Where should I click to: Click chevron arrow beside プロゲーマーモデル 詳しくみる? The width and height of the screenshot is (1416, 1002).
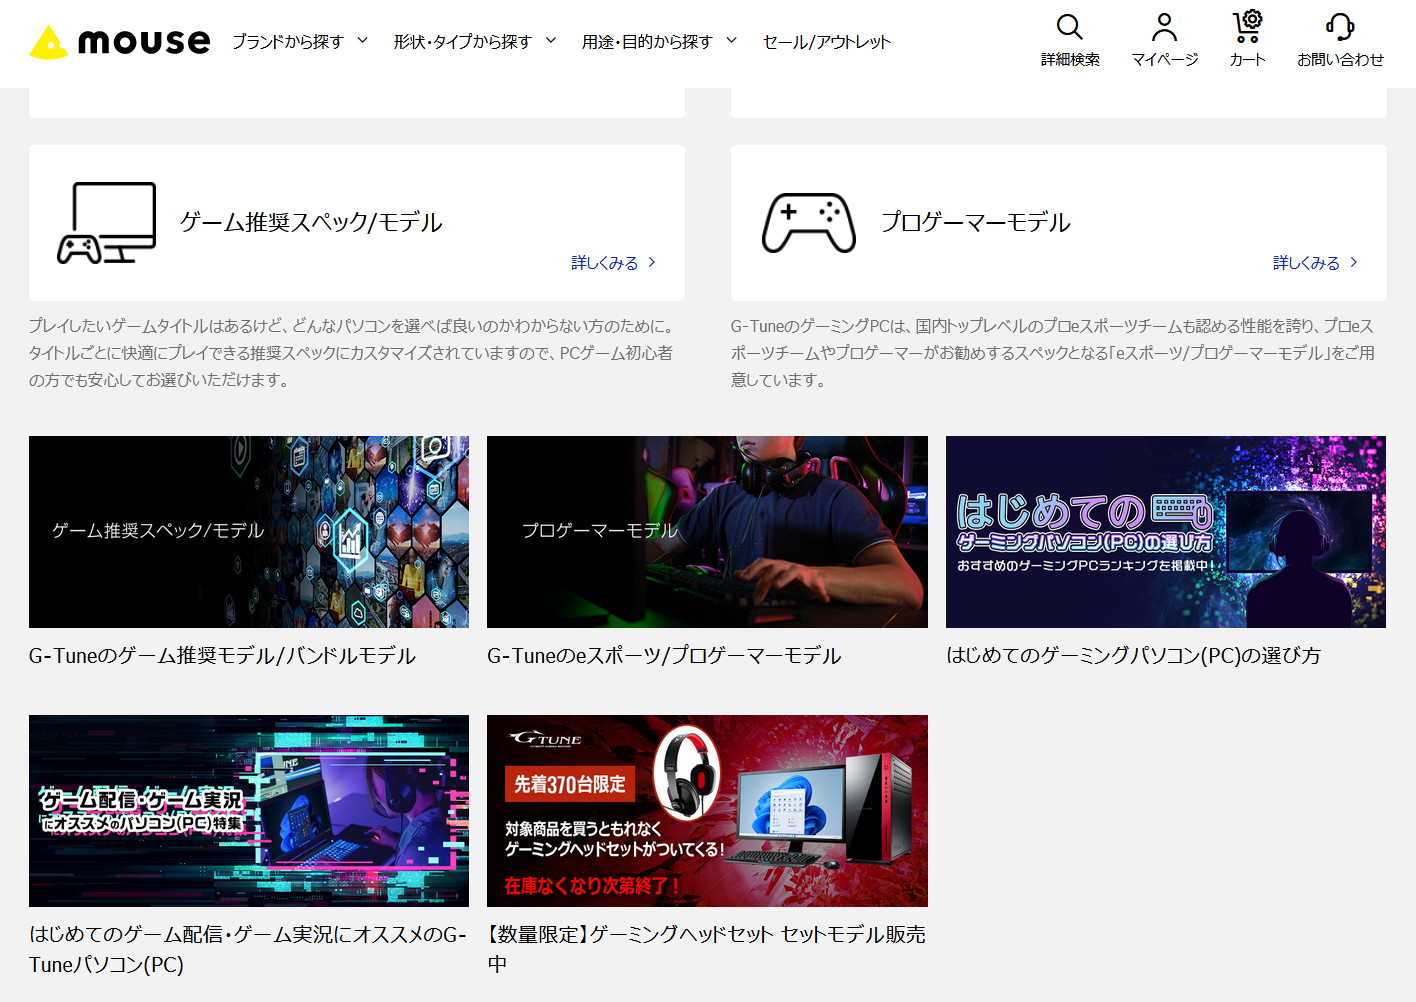tap(1354, 262)
